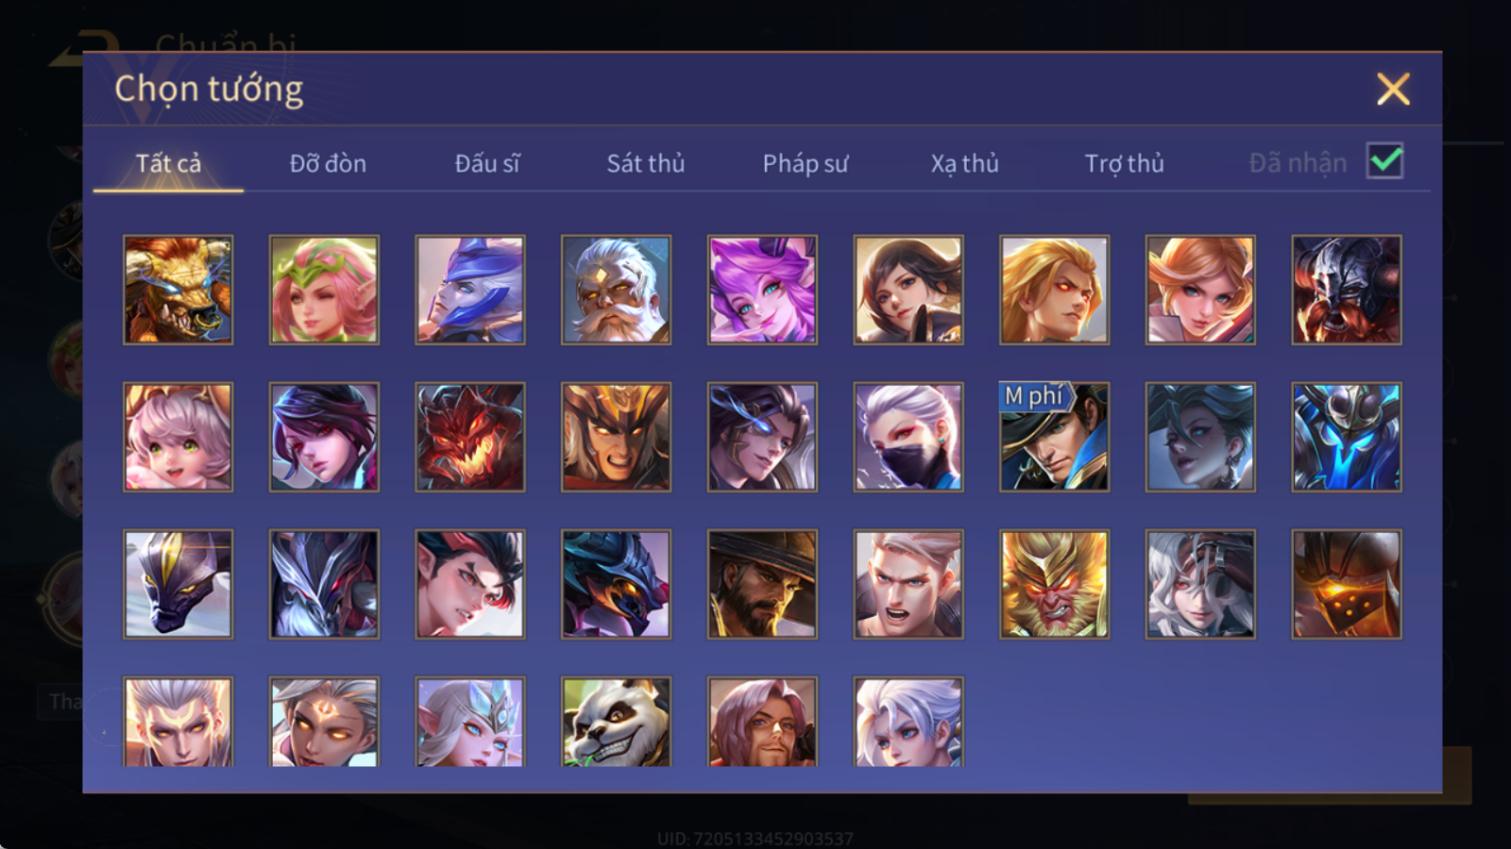Show the Xạ thủ hero category
This screenshot has width=1511, height=849.
pos(965,163)
